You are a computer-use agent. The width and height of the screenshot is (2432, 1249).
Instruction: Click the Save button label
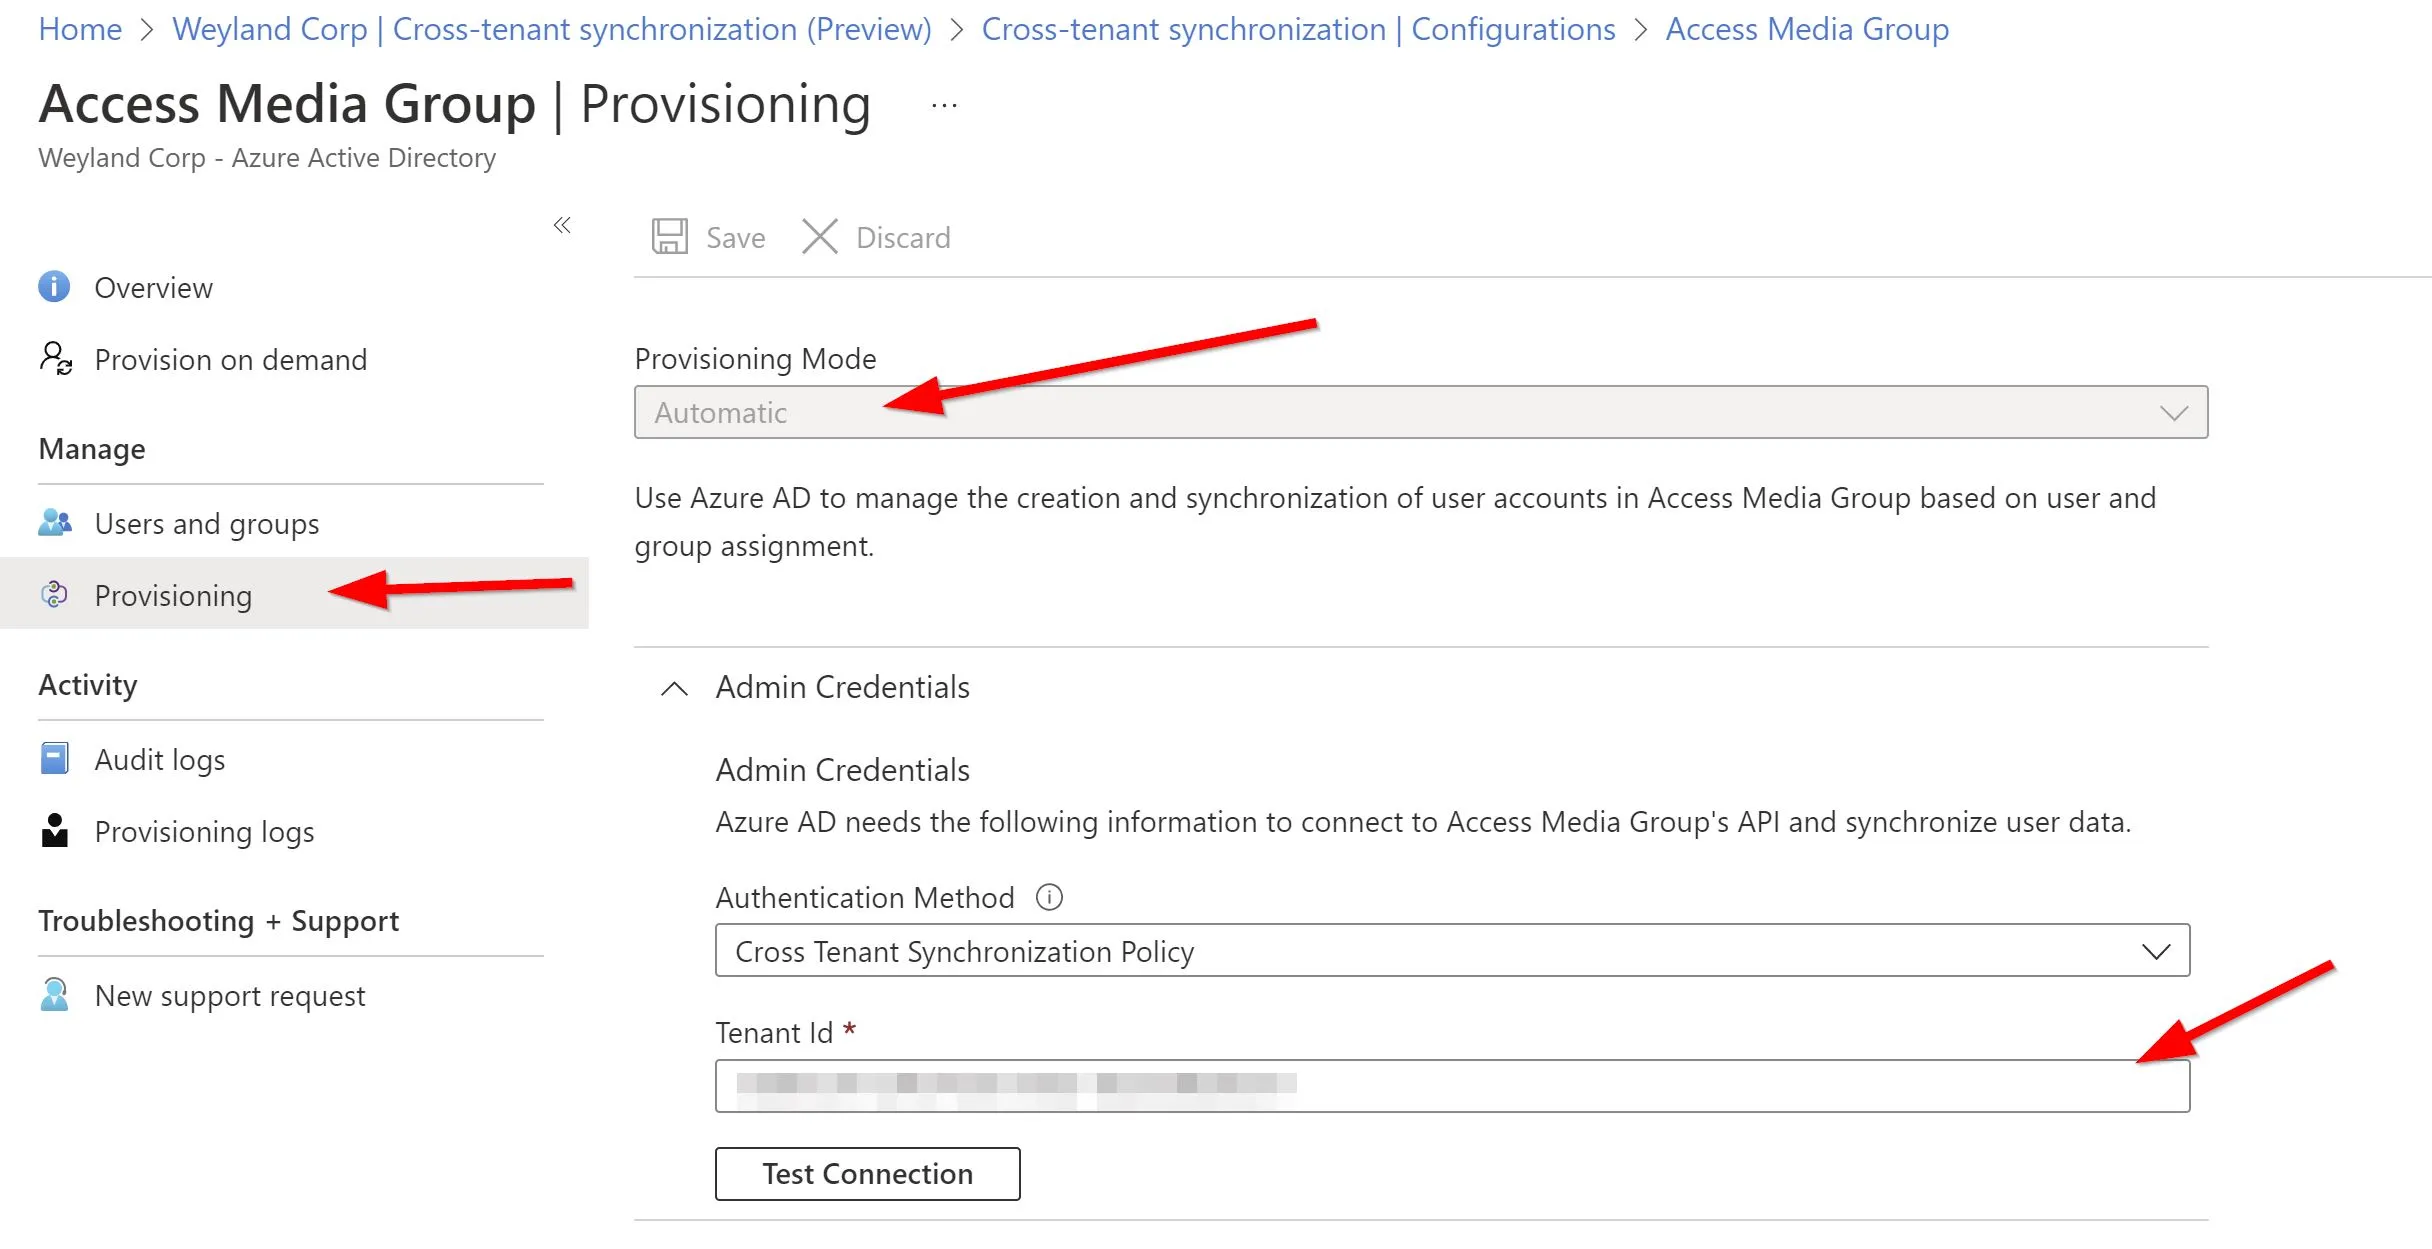[735, 238]
